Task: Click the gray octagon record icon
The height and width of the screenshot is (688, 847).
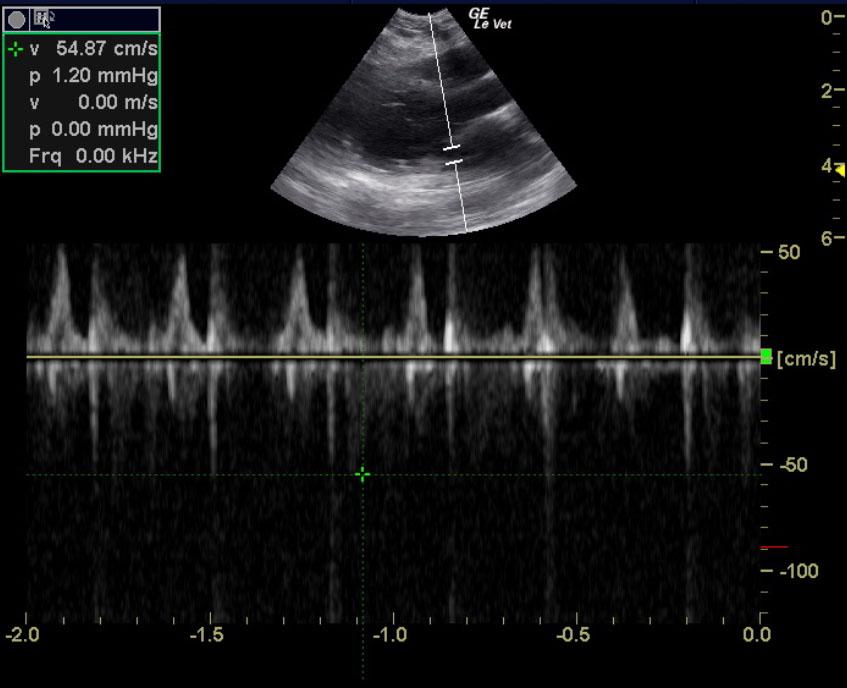Action: click(17, 20)
